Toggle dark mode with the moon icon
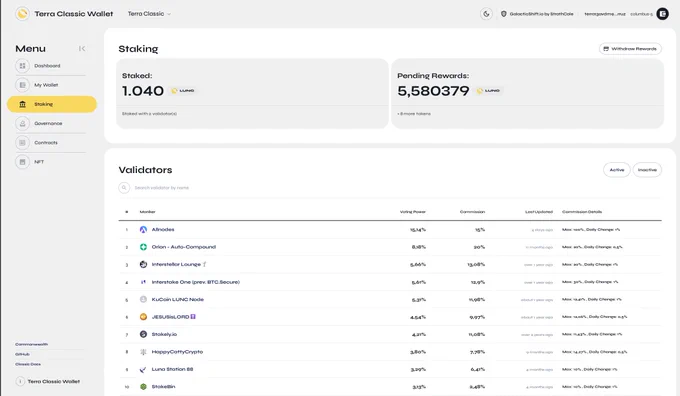Screen dimensions: 680x396 click(x=486, y=14)
